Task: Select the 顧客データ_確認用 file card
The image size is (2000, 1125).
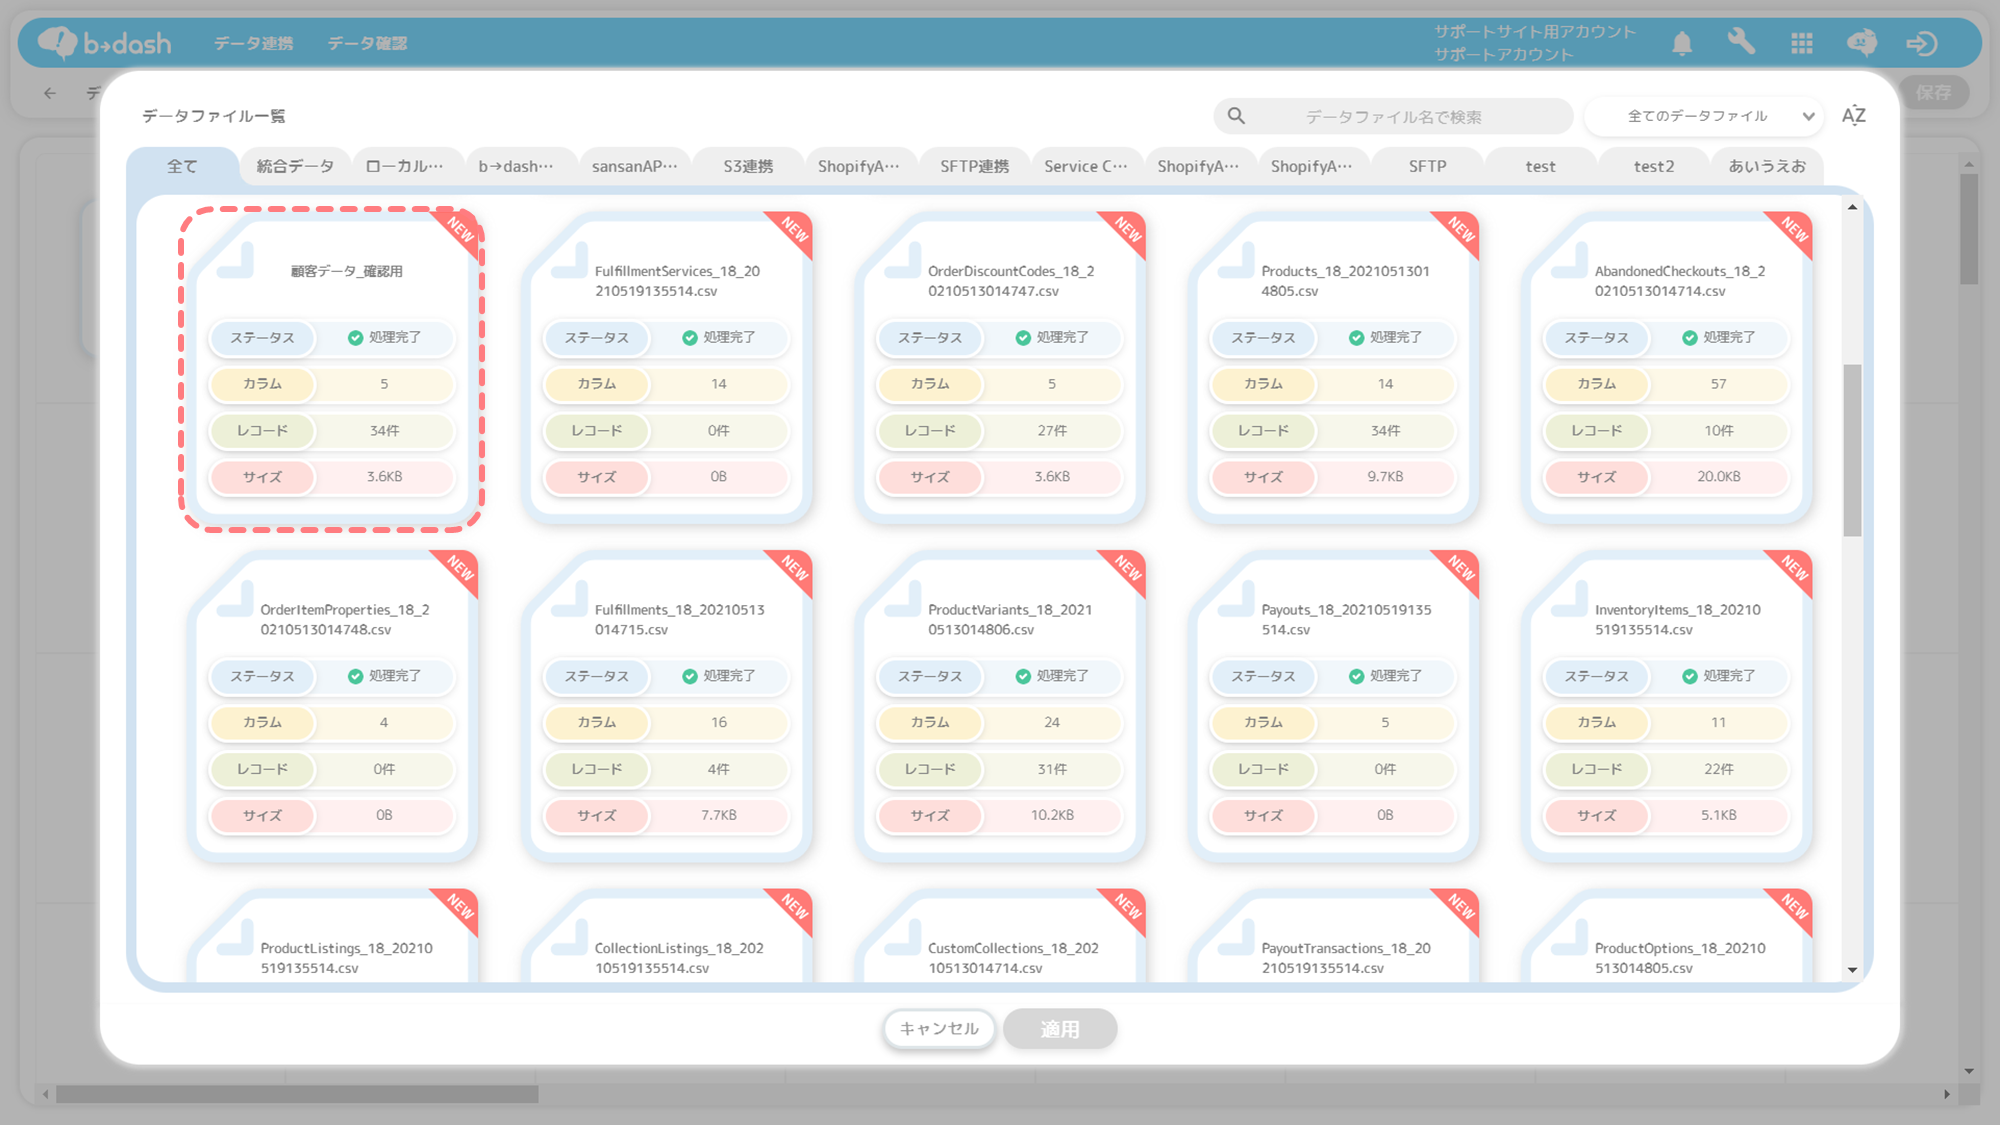Action: pos(332,369)
